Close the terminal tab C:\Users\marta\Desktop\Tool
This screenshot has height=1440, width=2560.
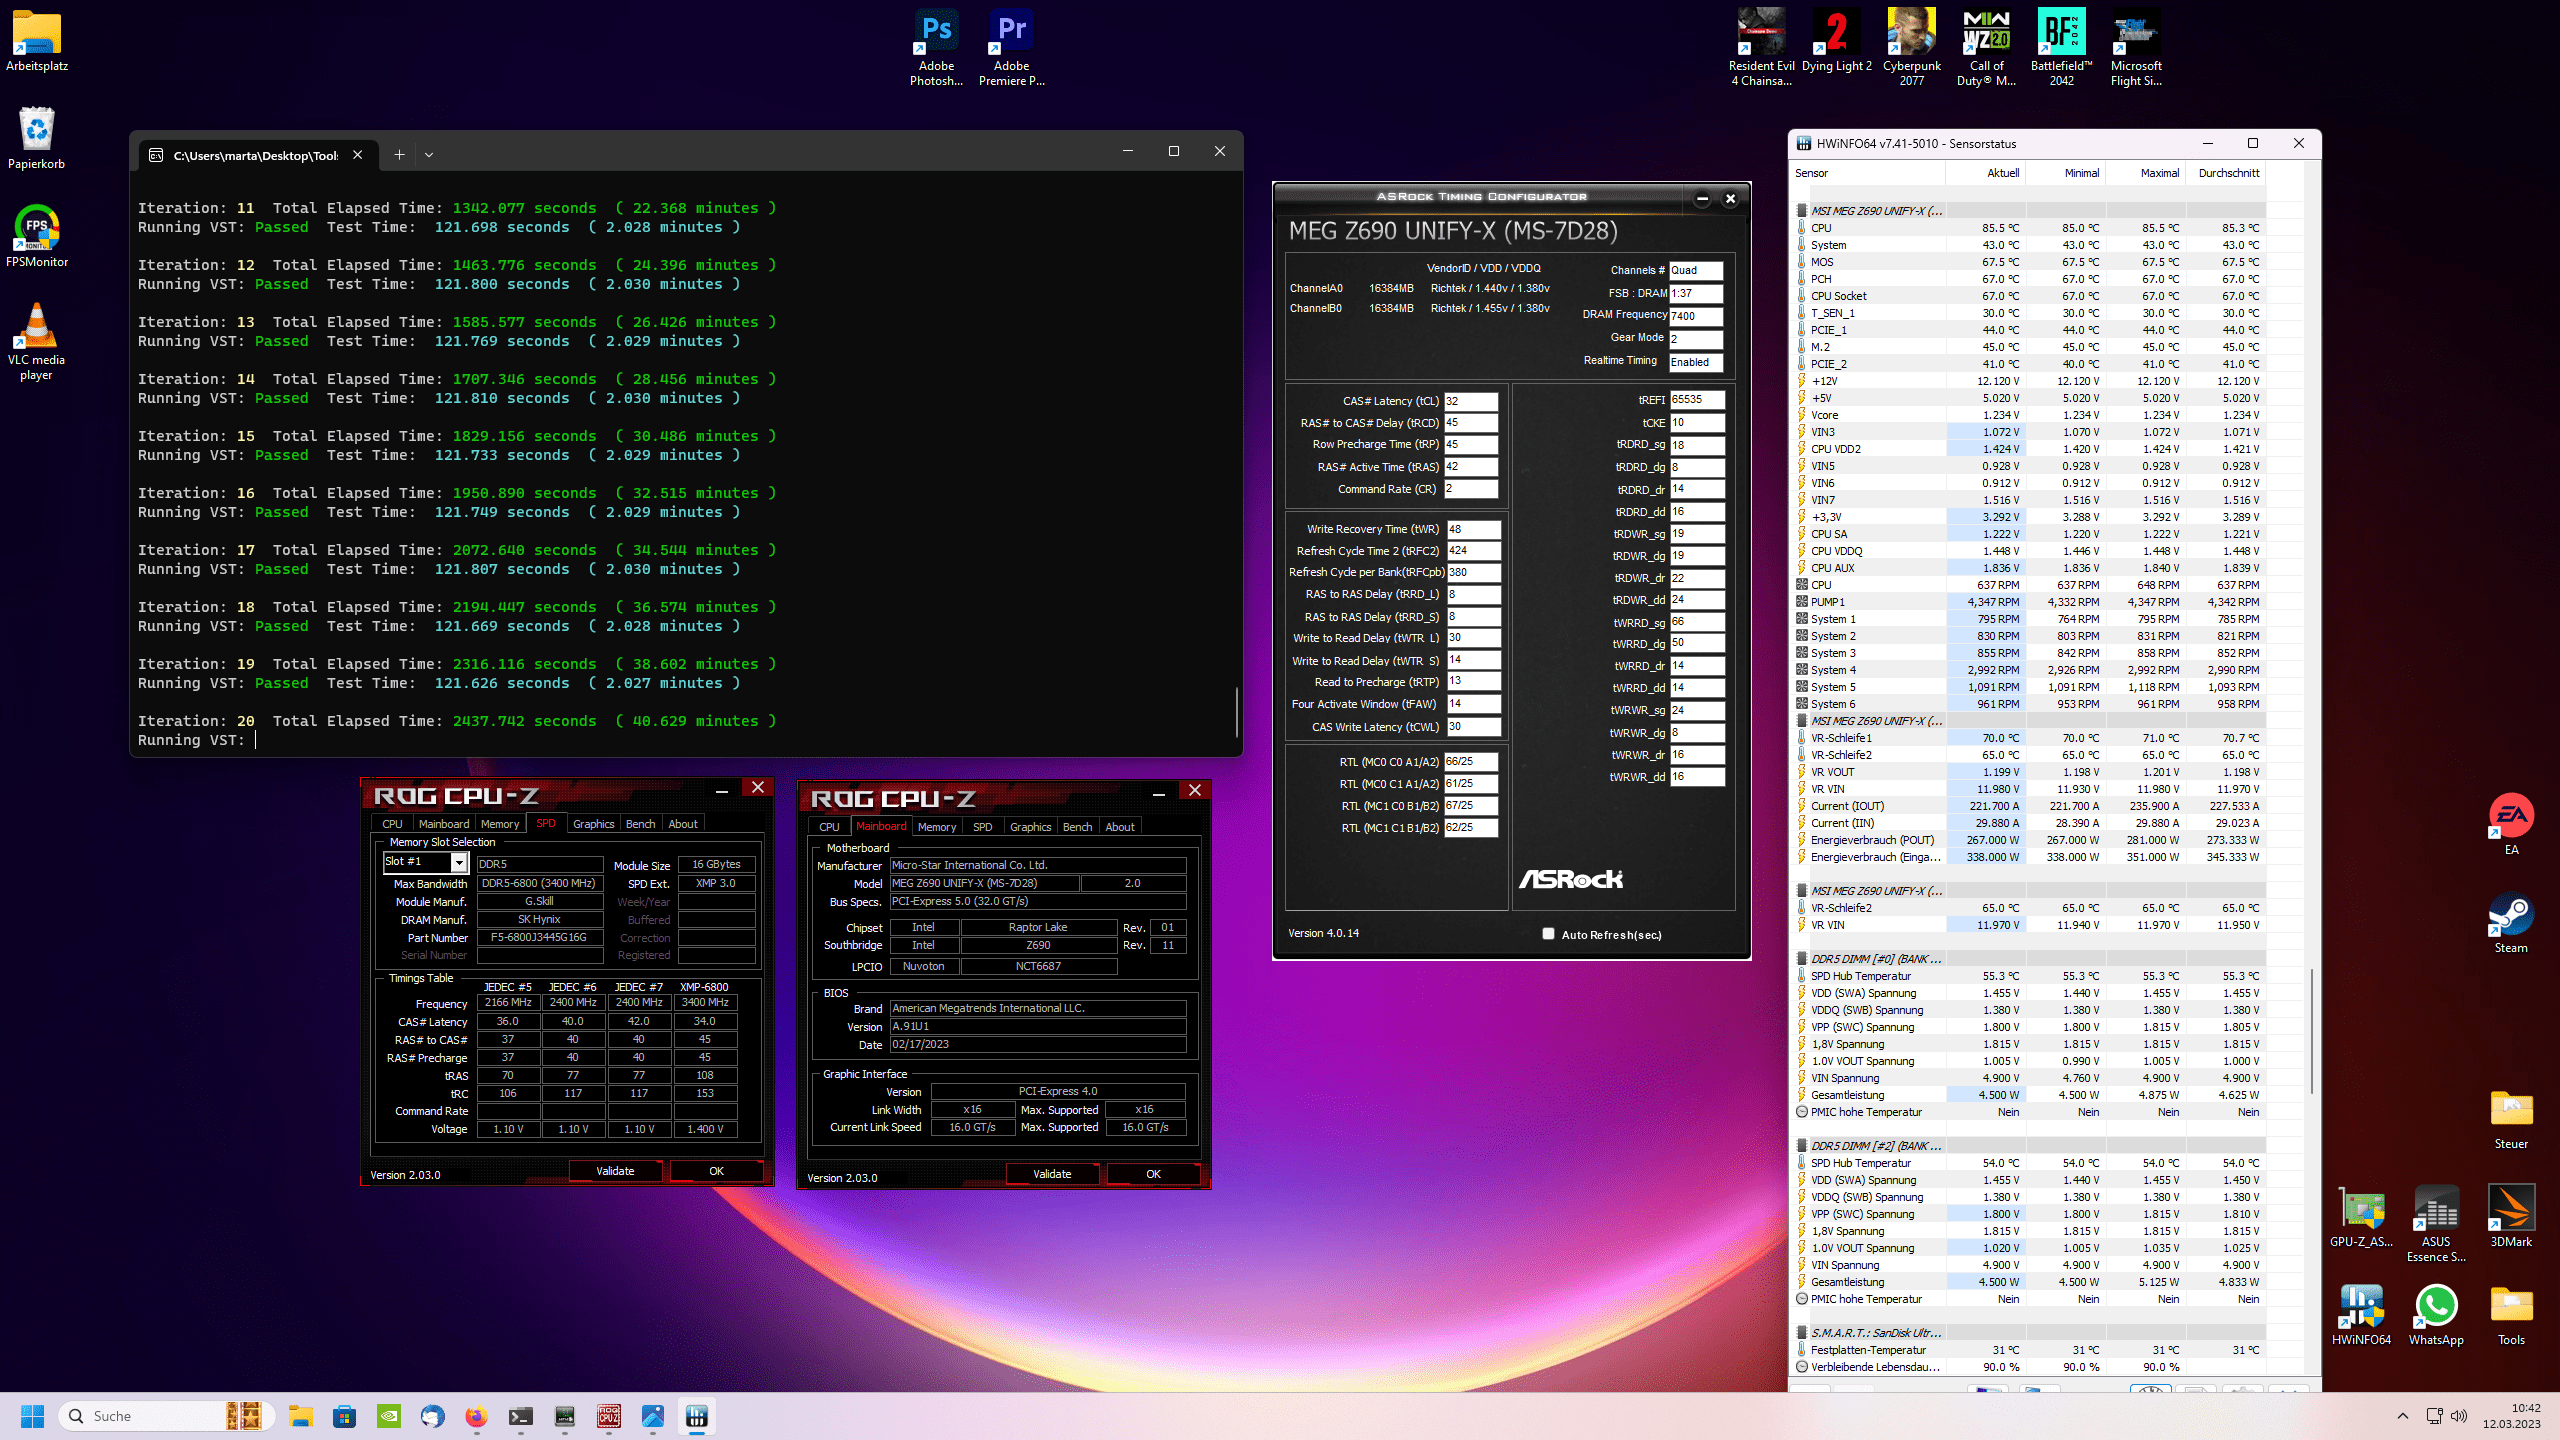[x=357, y=154]
